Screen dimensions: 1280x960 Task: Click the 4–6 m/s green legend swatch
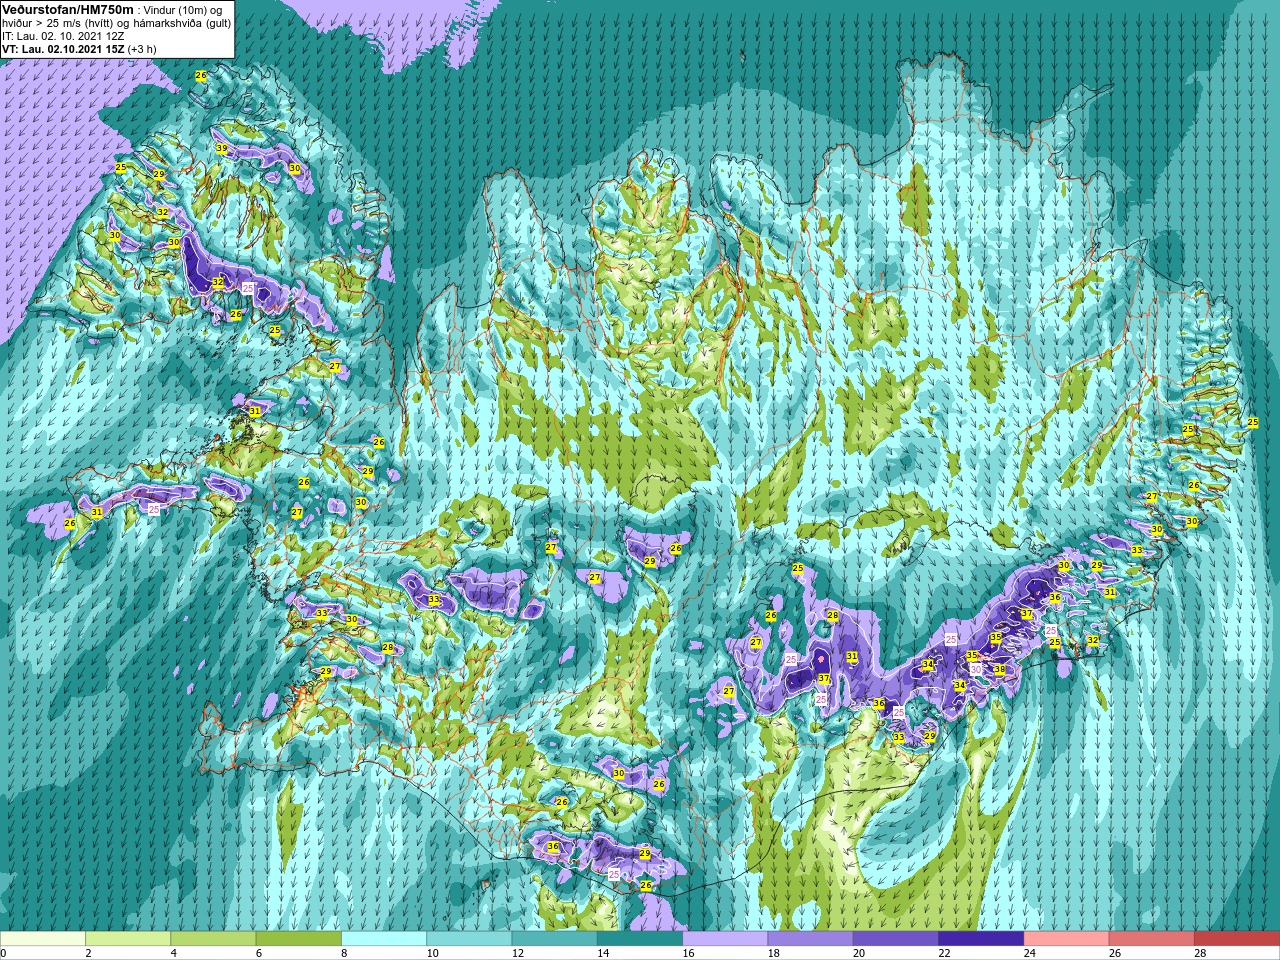213,939
